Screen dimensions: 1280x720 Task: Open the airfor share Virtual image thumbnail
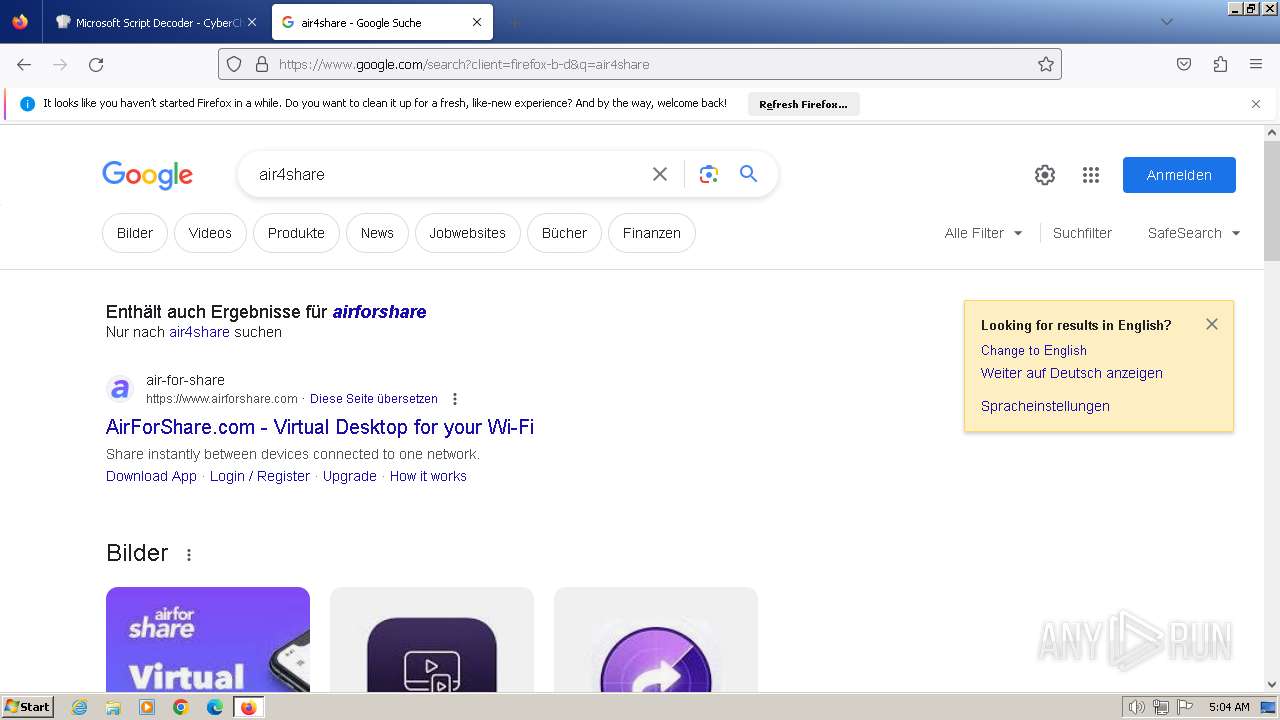pos(208,639)
